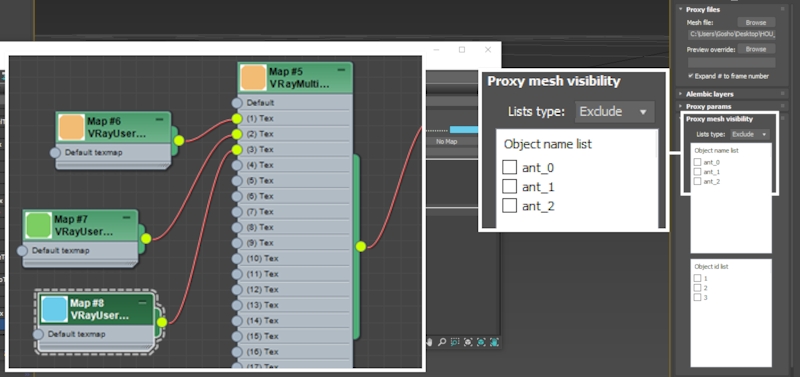Click the Preview override path field

click(x=732, y=62)
